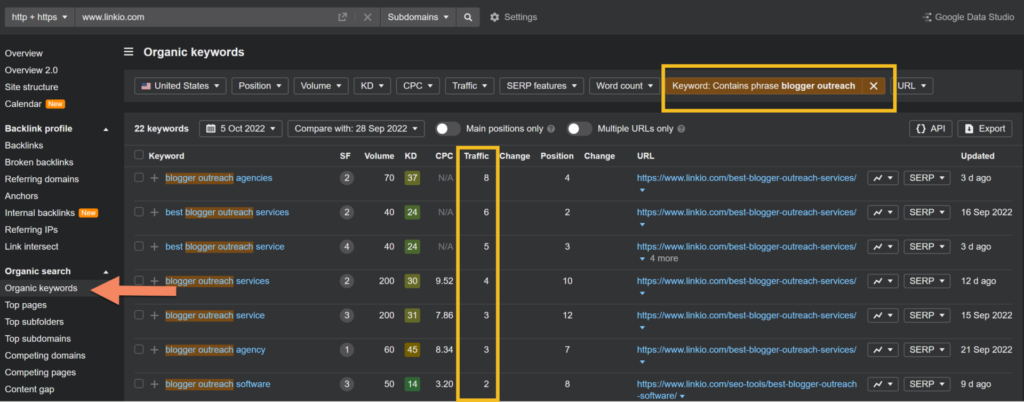This screenshot has width=1024, height=402.
Task: Click plus icon for best blogger outreach service
Action: click(x=155, y=247)
